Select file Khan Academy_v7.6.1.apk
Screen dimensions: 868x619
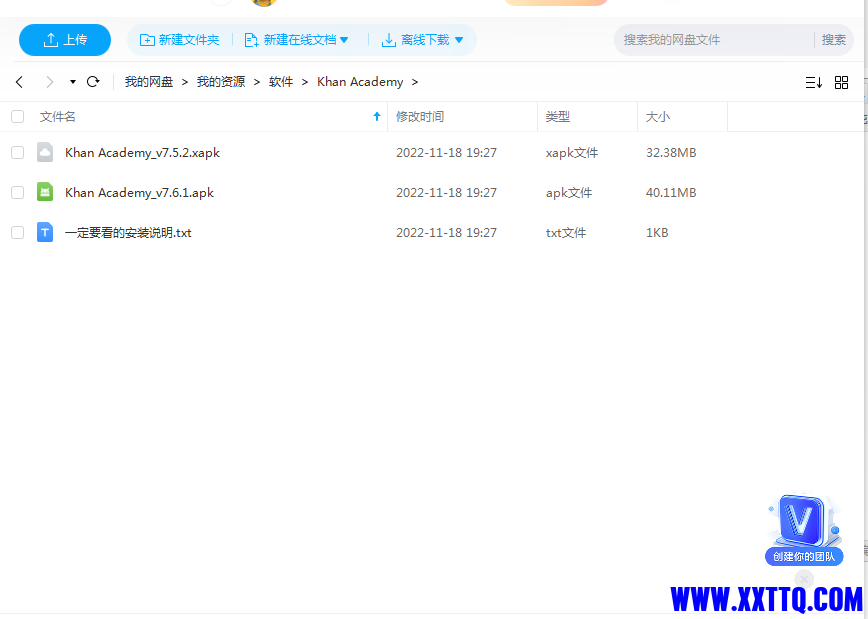pos(140,193)
